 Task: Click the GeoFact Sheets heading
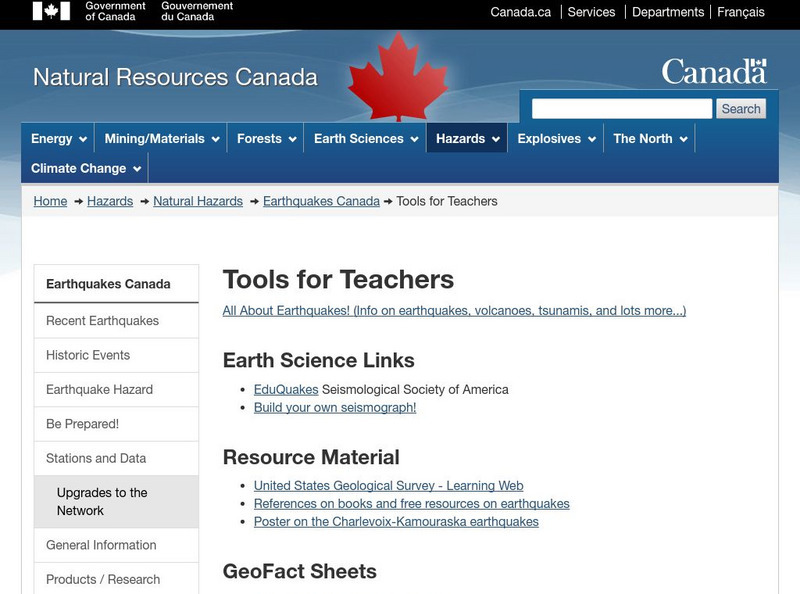300,571
